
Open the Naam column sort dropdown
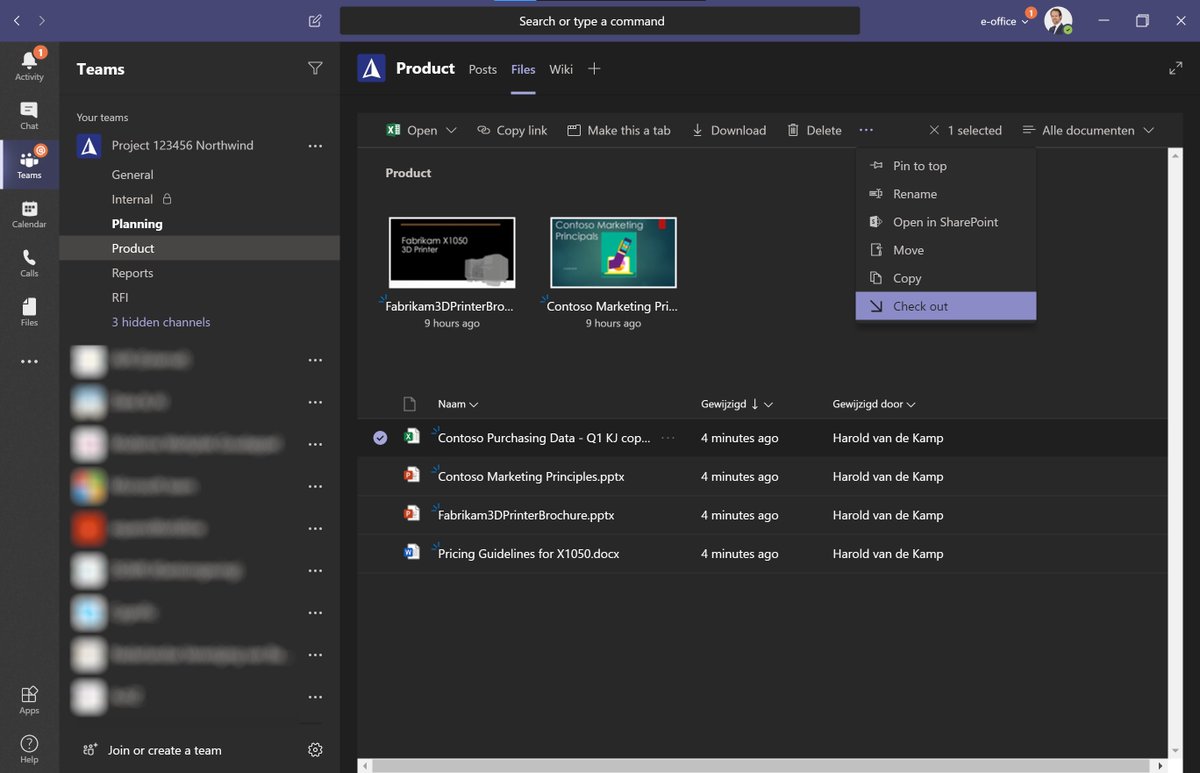(458, 404)
